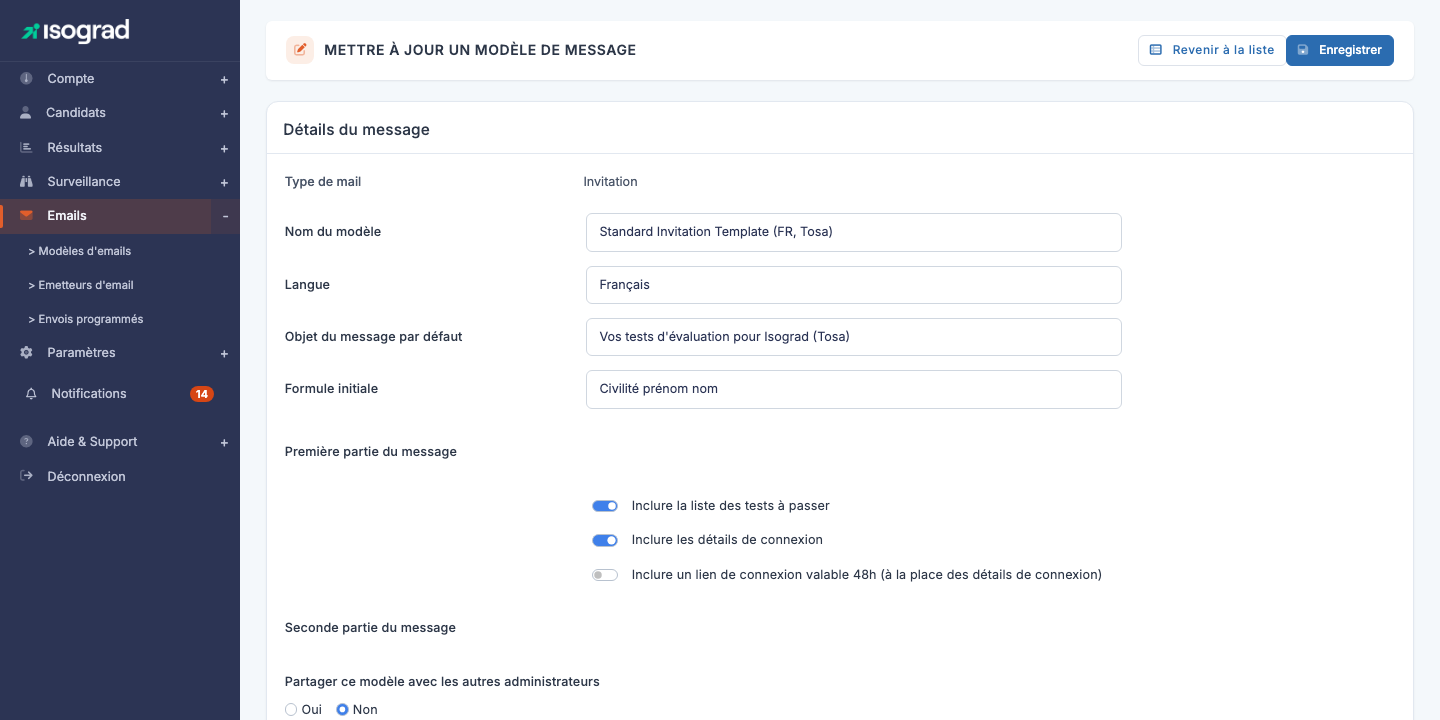Open the Candidats menu label
The image size is (1440, 720).
pos(76,113)
